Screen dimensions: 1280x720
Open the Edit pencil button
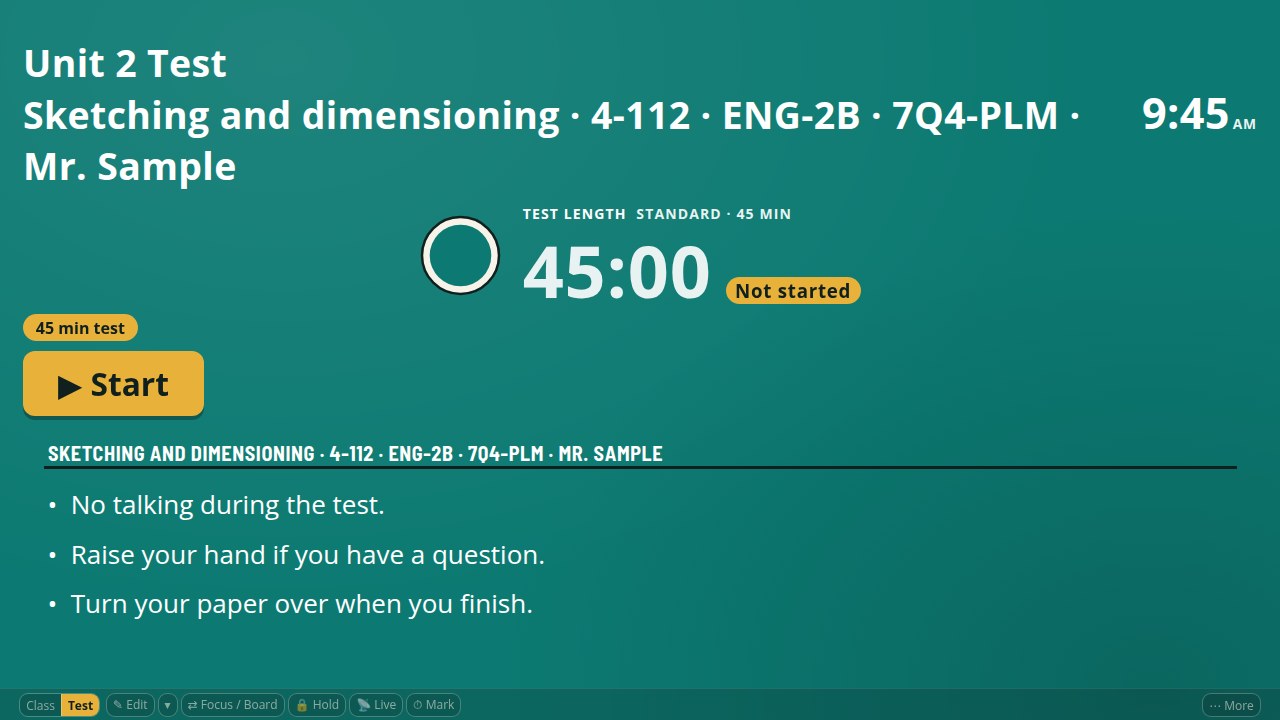(130, 705)
